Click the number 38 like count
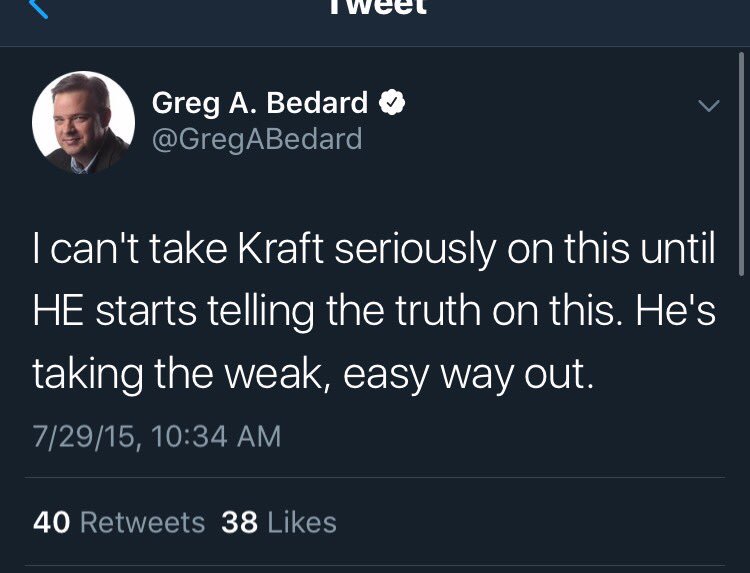This screenshot has height=573, width=750. coord(240,522)
